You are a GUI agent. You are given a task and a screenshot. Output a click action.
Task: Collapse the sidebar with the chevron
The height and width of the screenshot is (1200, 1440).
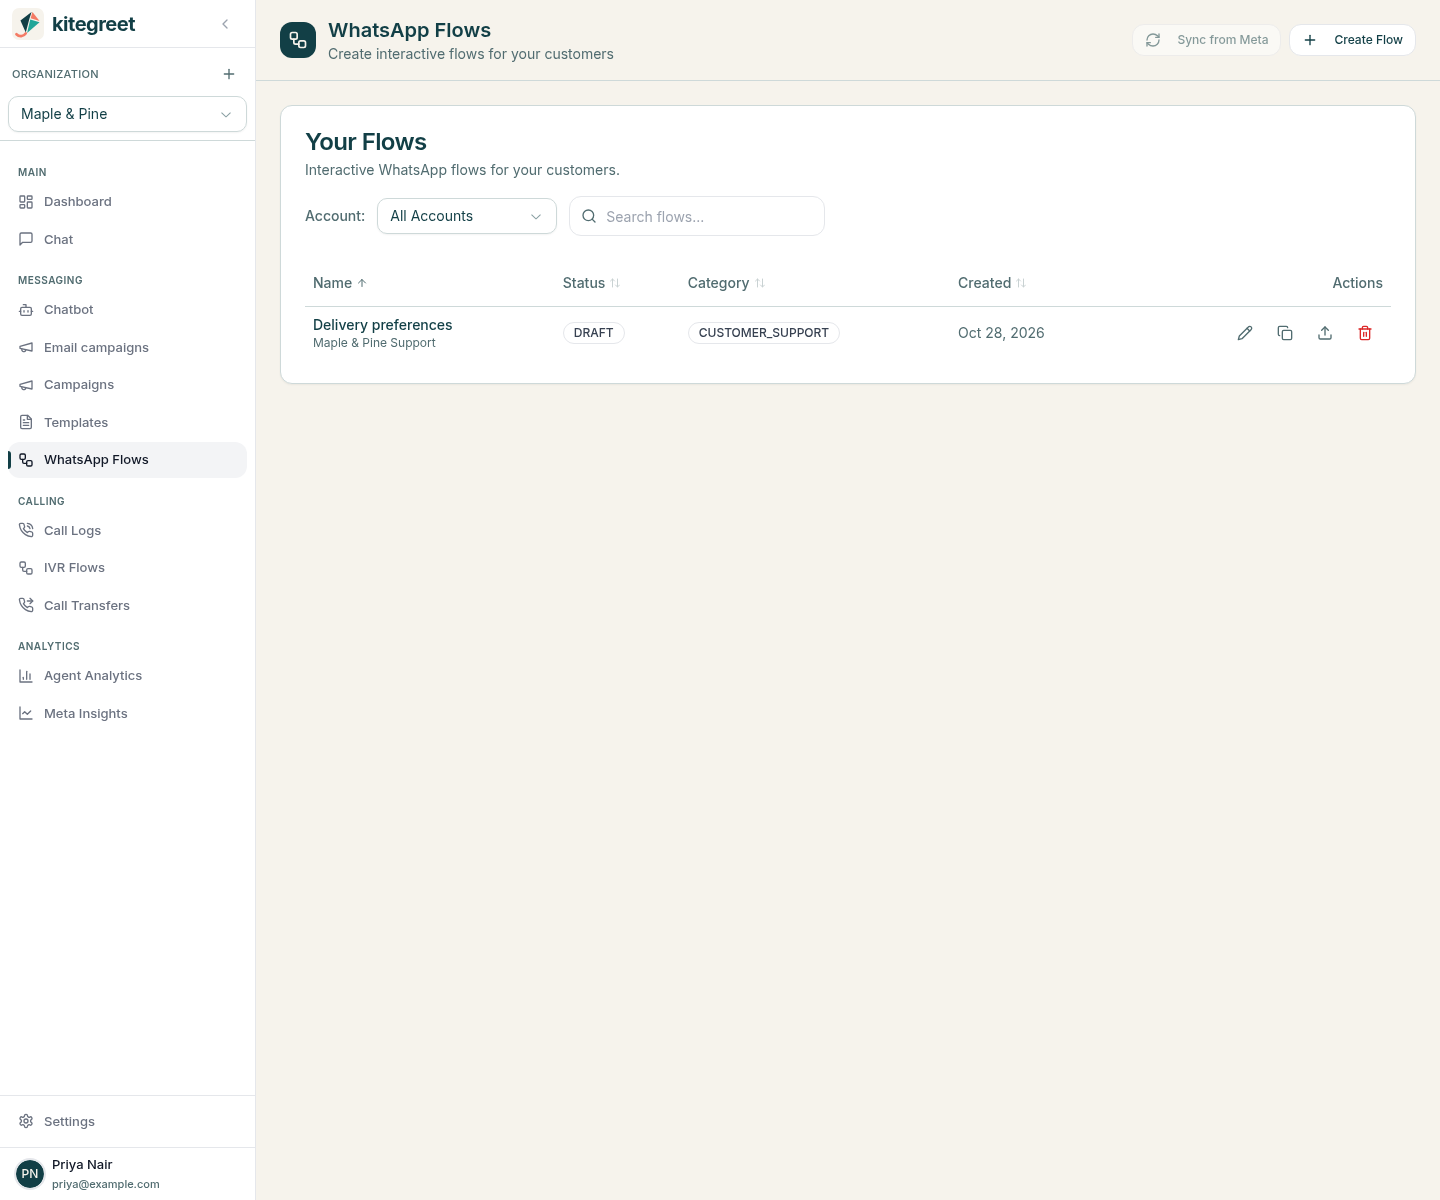point(225,24)
